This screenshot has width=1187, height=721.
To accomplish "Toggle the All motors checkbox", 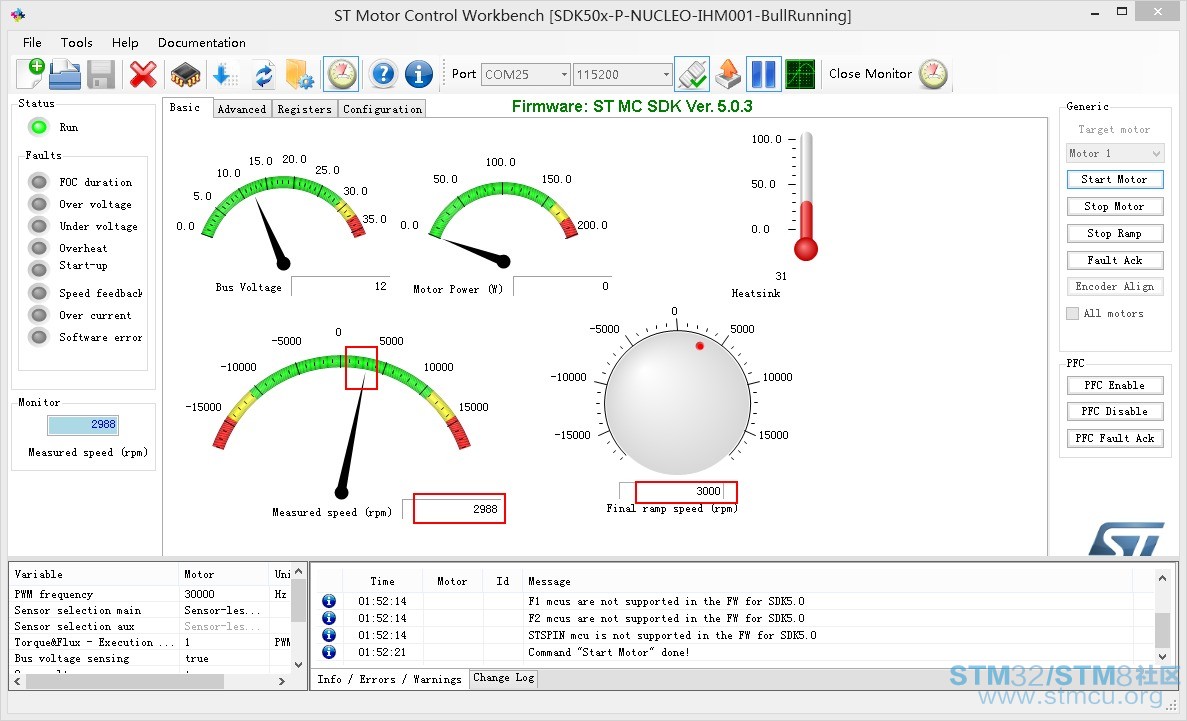I will coord(1072,314).
